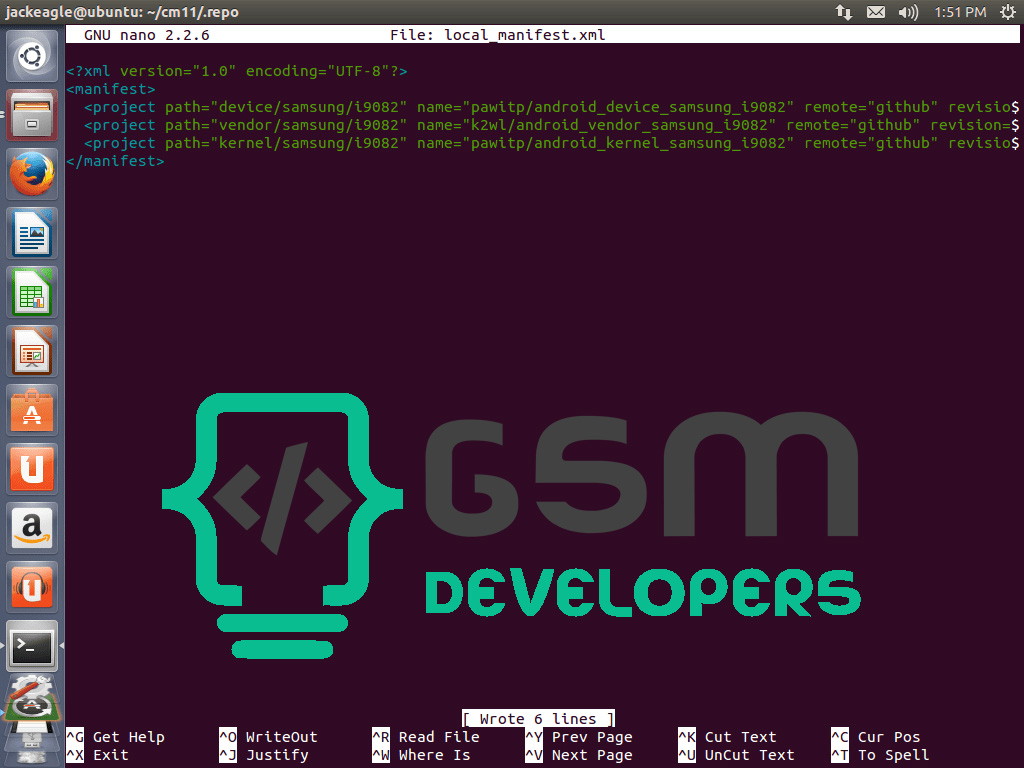Open the system session gear menu
Viewport: 1024px width, 768px height.
pyautogui.click(x=1008, y=12)
